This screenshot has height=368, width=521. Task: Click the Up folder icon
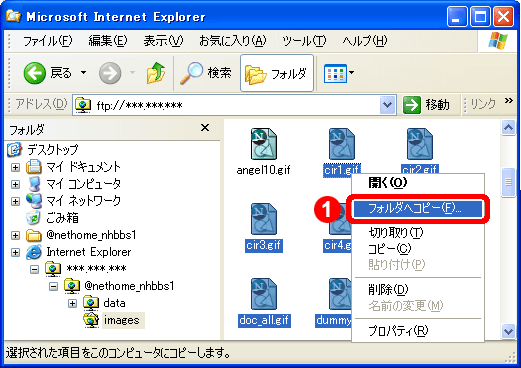pyautogui.click(x=156, y=73)
